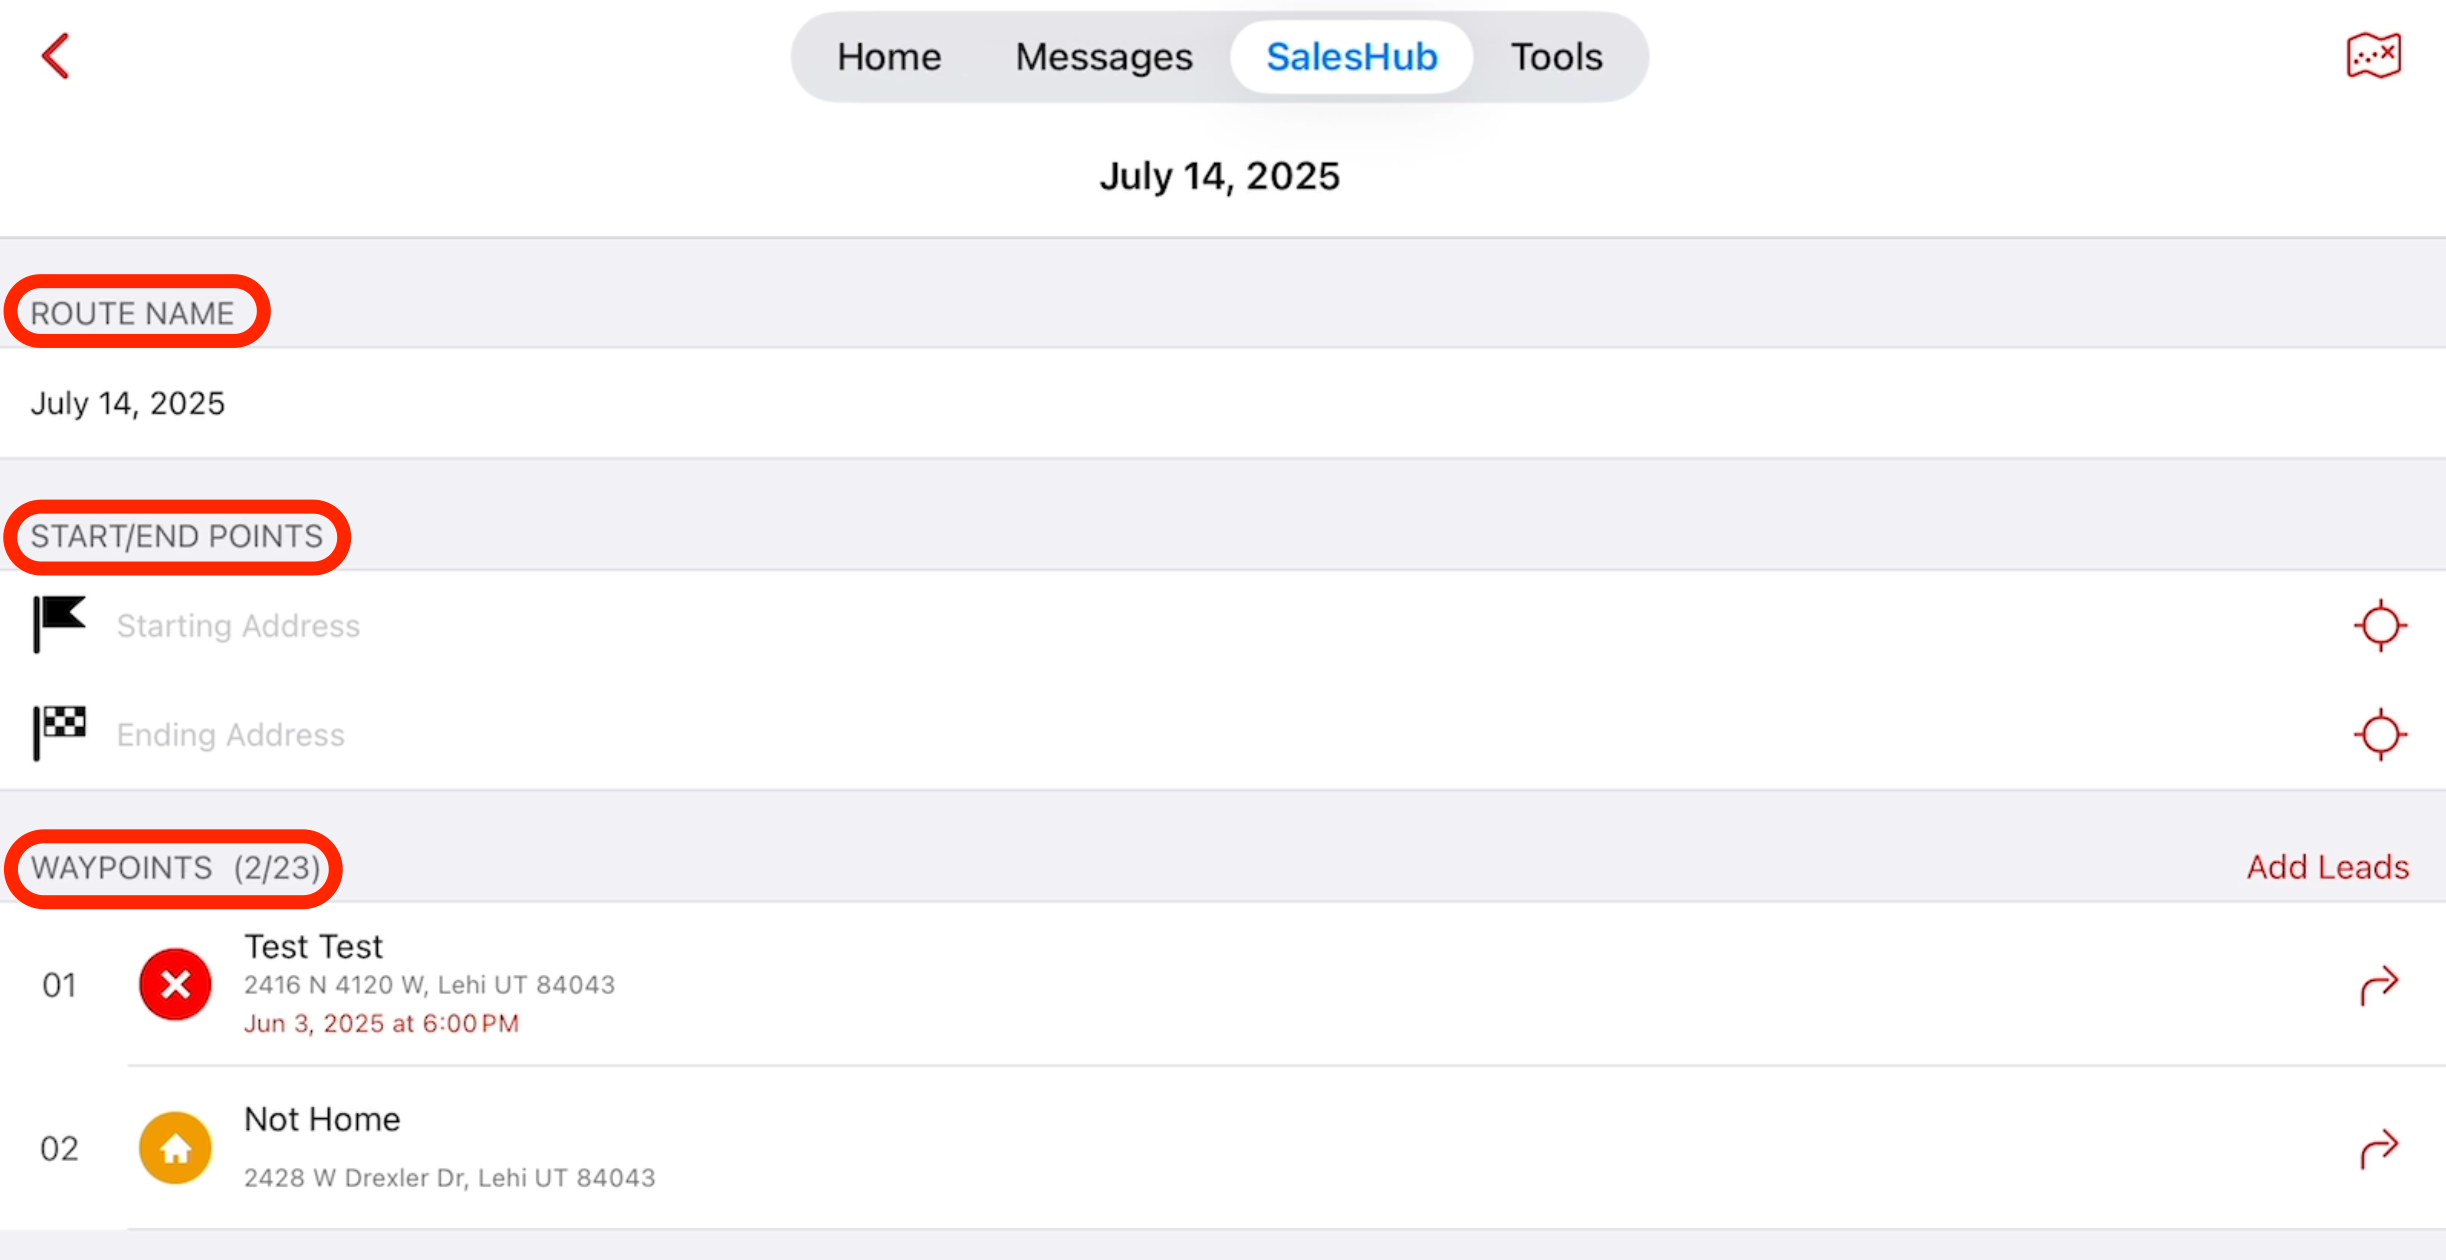Focus the Ending Address input
Screen dimensions: 2446x1260
(x=700, y=735)
